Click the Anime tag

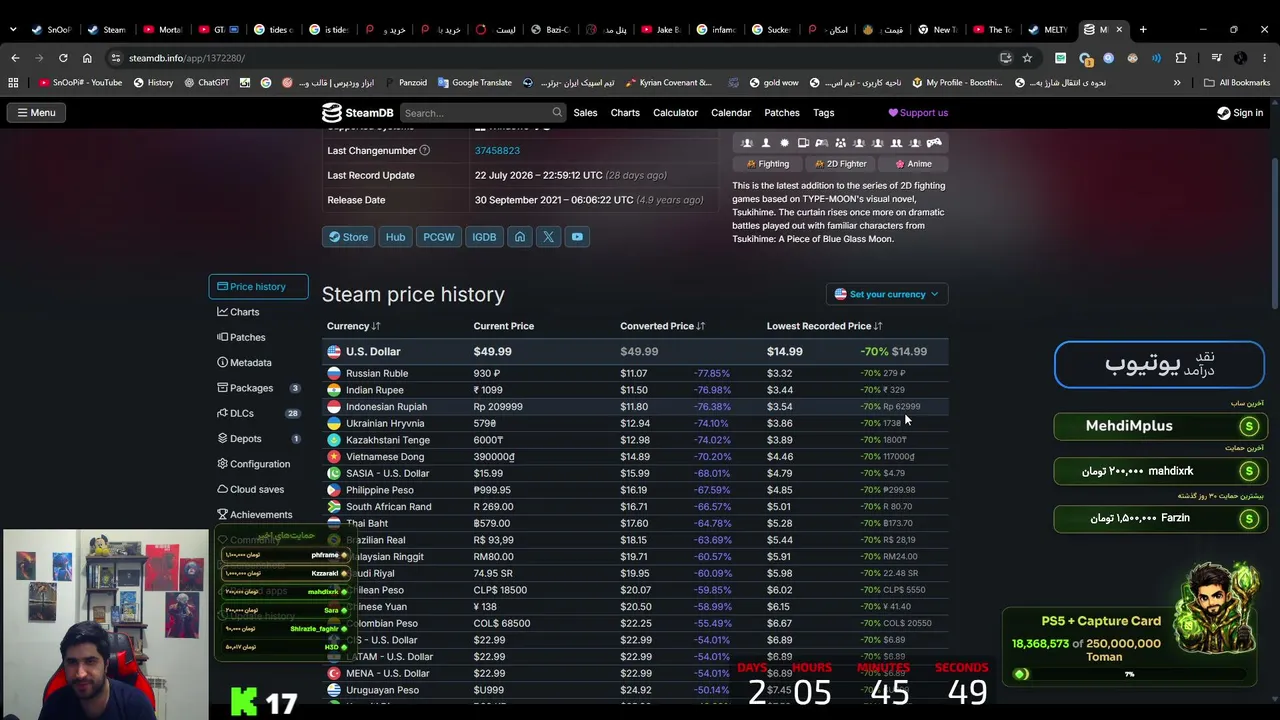coord(914,164)
